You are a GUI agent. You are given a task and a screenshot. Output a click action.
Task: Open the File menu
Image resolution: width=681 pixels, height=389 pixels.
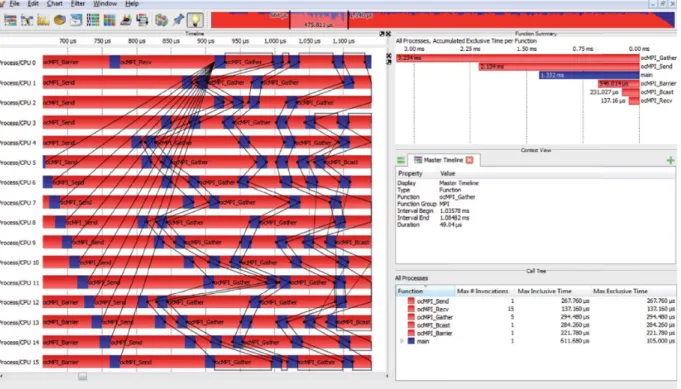pyautogui.click(x=14, y=3)
